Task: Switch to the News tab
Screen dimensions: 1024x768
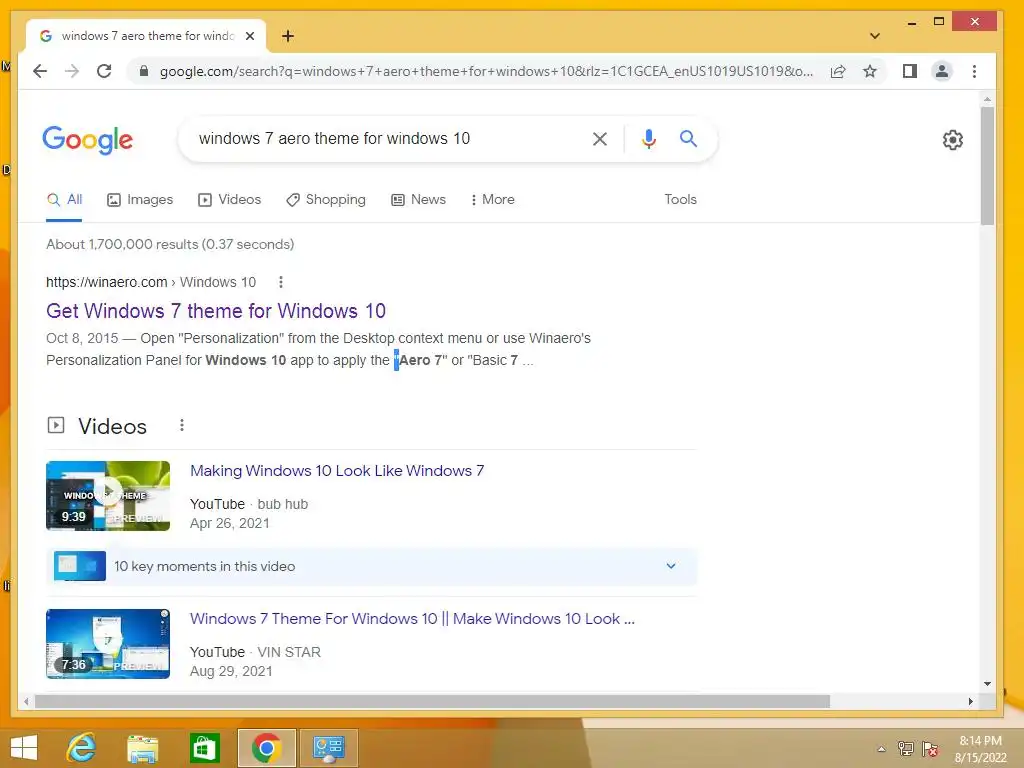Action: click(x=418, y=200)
